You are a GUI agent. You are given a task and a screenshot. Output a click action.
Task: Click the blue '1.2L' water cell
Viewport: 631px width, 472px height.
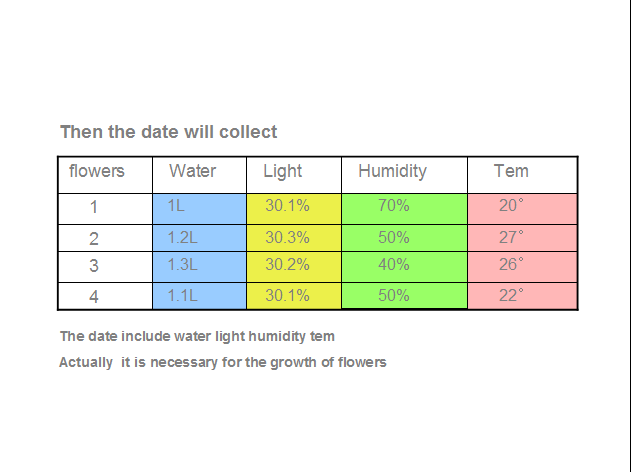pyautogui.click(x=200, y=238)
